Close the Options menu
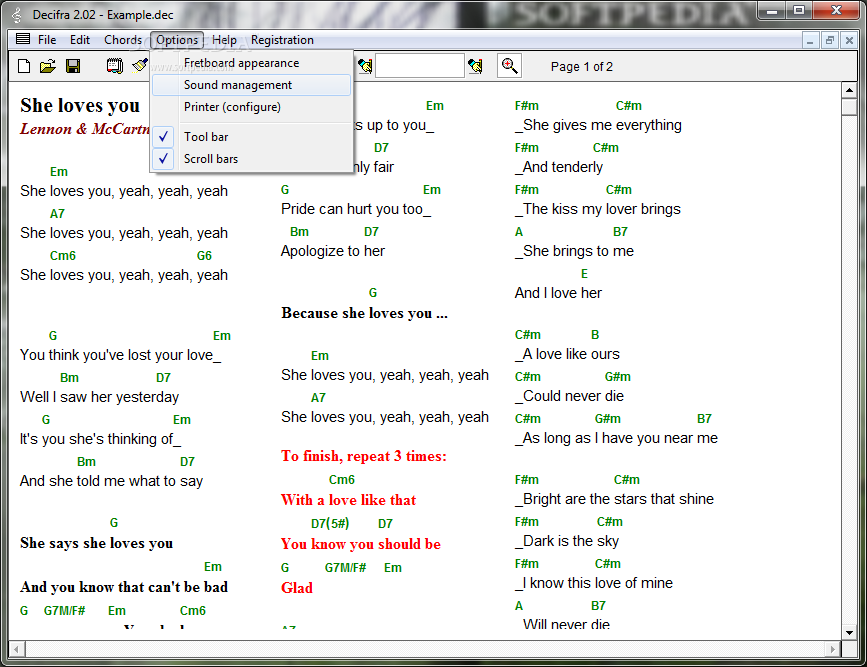Image resolution: width=867 pixels, height=667 pixels. click(177, 40)
